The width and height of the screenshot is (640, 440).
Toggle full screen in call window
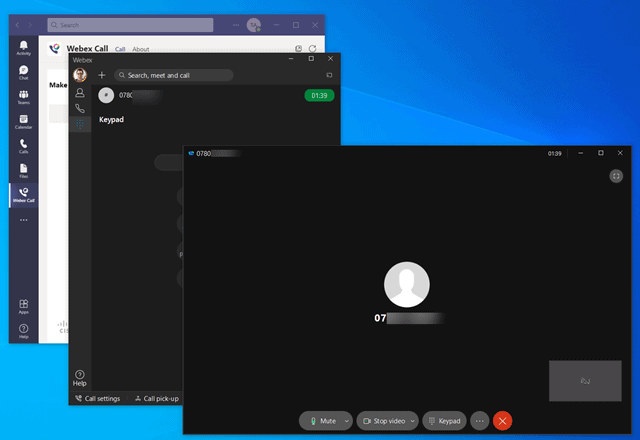pos(616,176)
